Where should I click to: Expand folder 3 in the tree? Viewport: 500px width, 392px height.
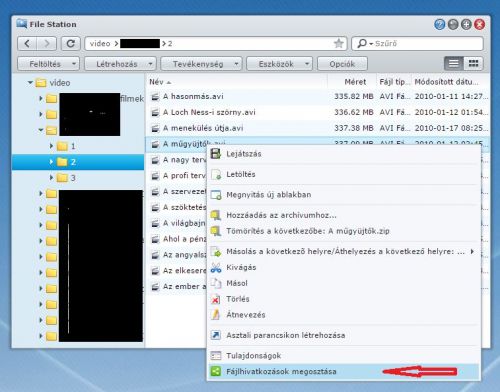pyautogui.click(x=51, y=178)
